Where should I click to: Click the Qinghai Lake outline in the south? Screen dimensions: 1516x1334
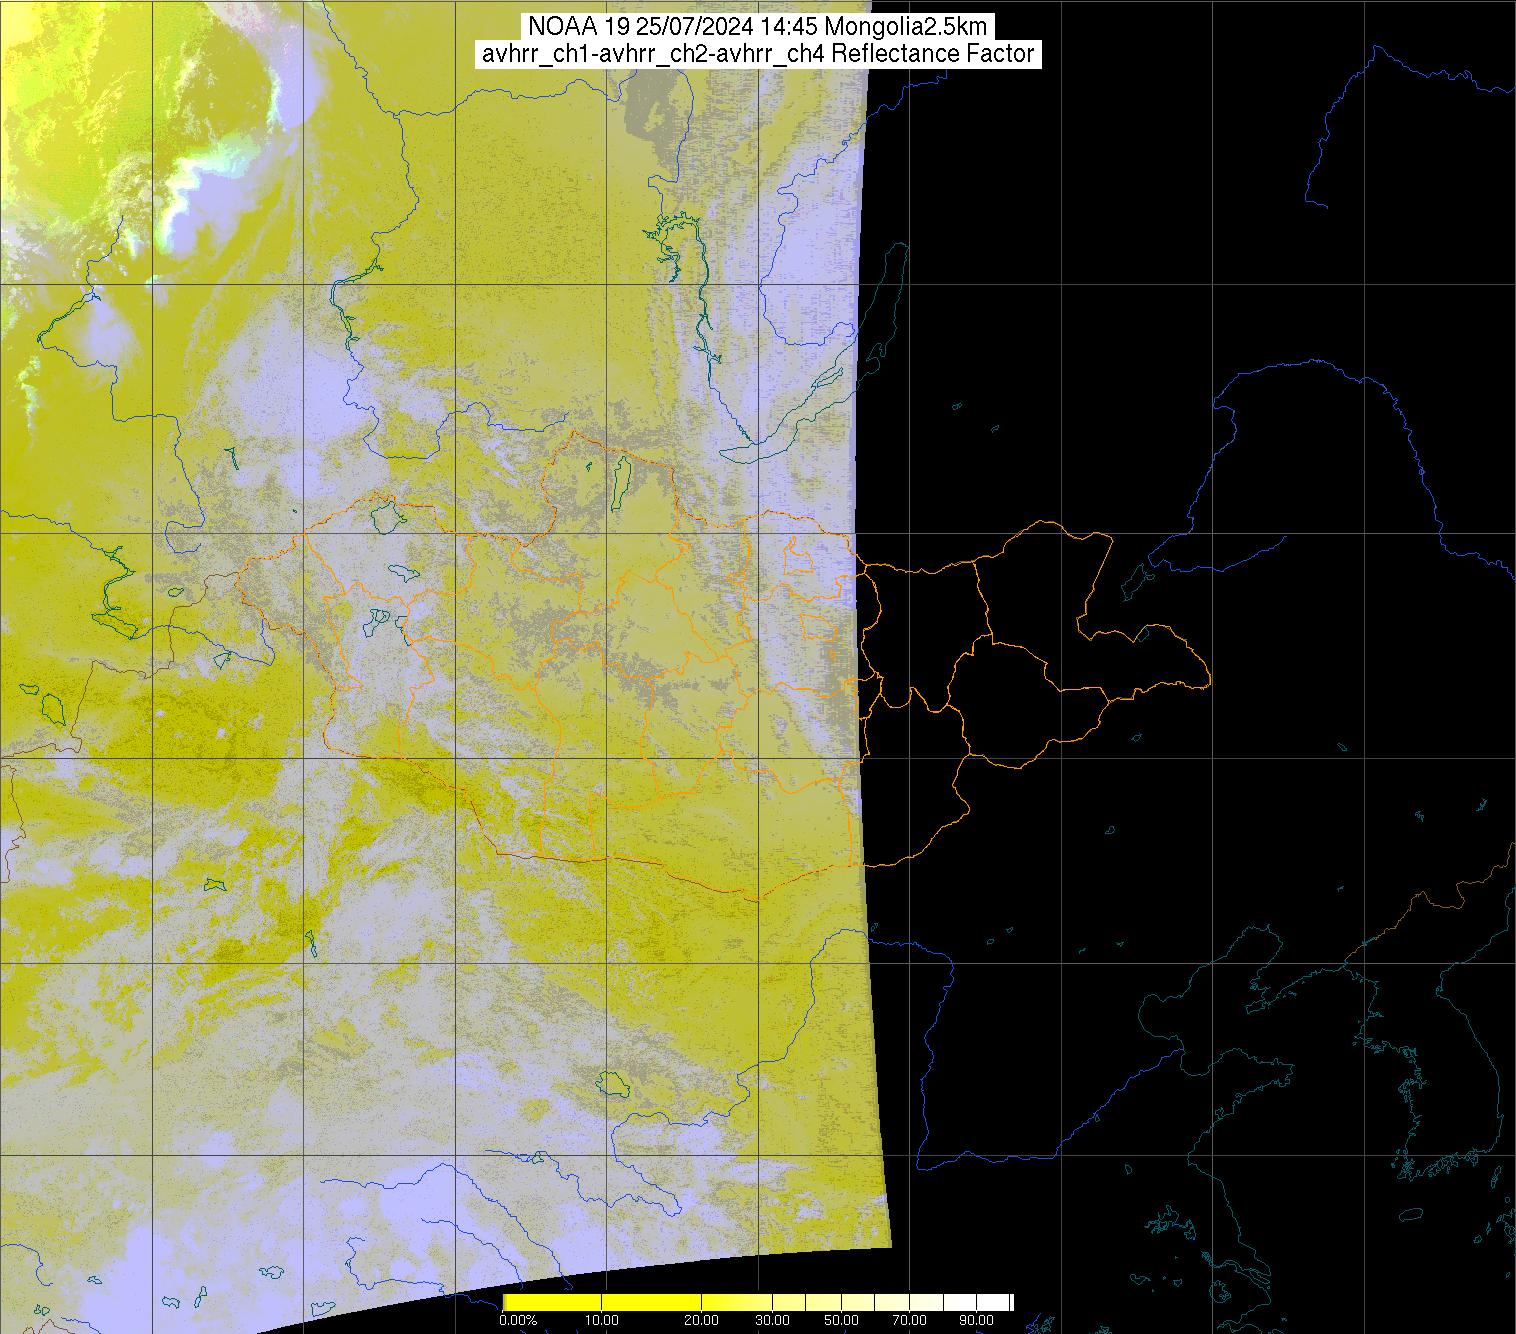(610, 1083)
